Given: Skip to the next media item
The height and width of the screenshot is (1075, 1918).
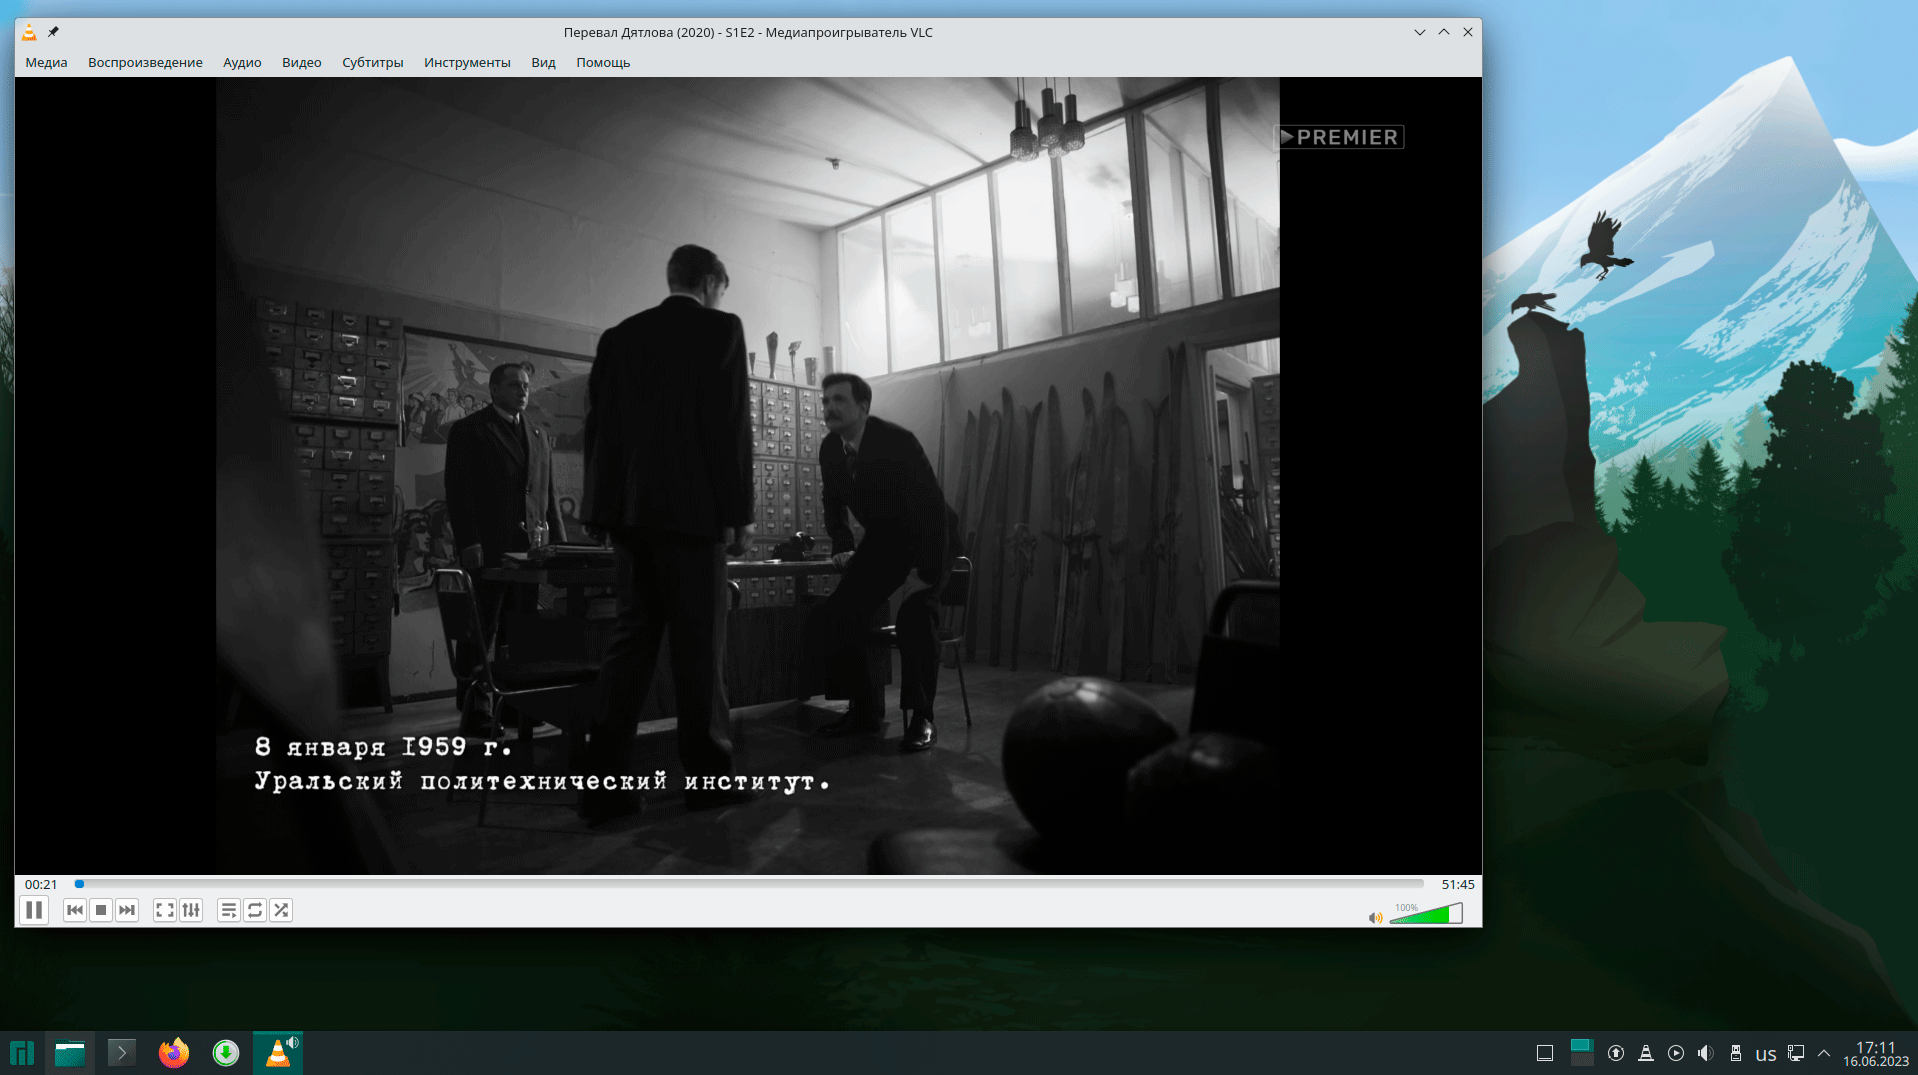Looking at the screenshot, I should click(x=127, y=910).
